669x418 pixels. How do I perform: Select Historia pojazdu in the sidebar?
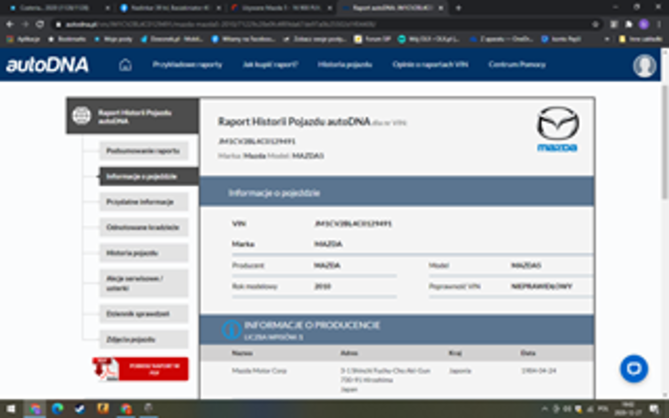point(144,253)
